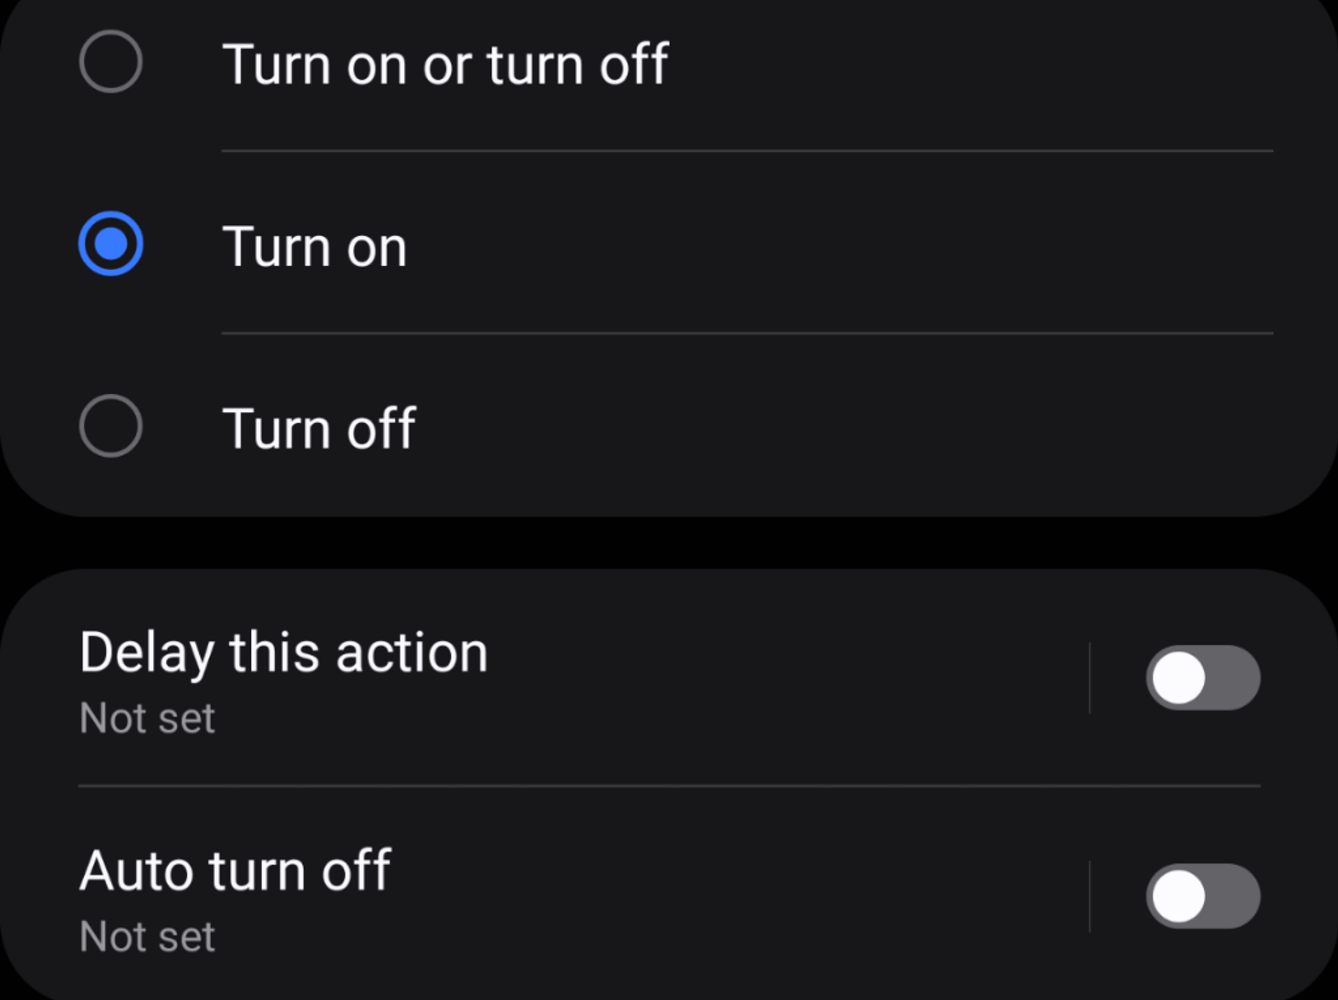Image resolution: width=1338 pixels, height=1000 pixels.
Task: Tap "Not set" under Auto turn off
Action: 147,936
